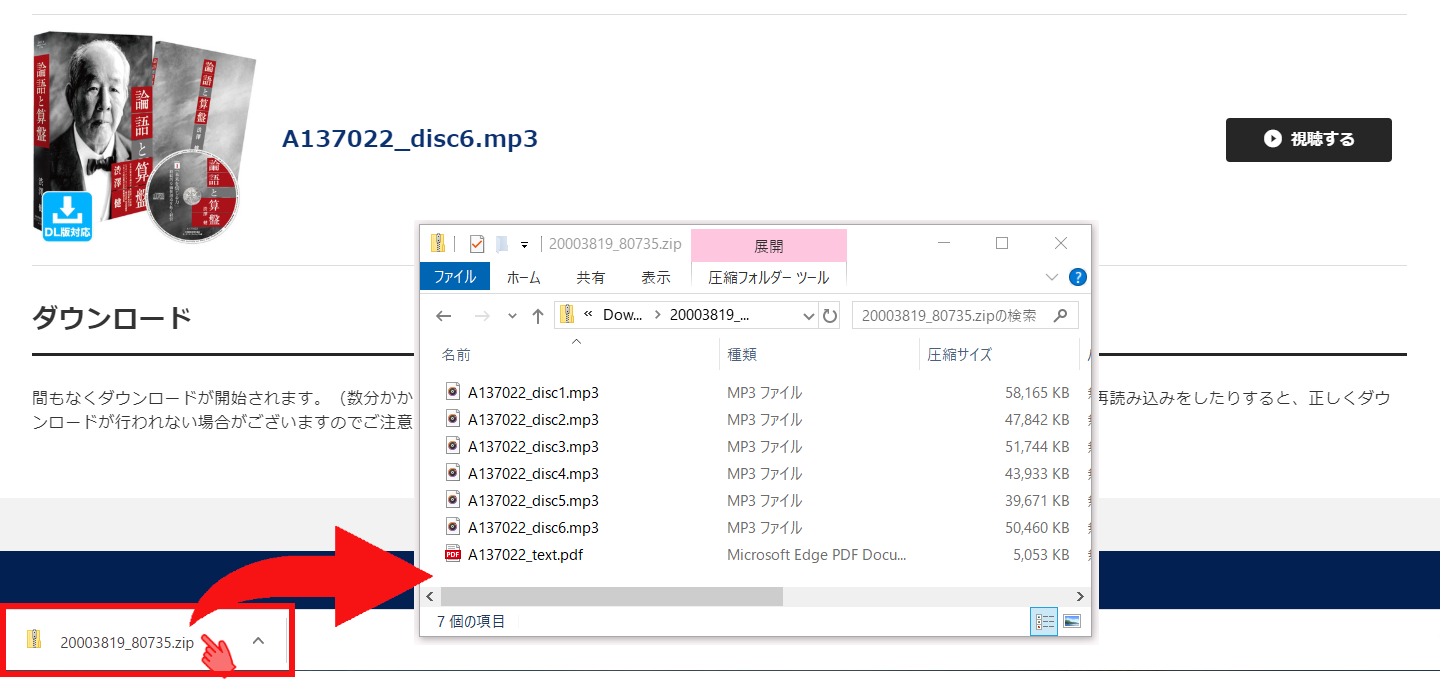Open the ファイル menu tab

(x=455, y=277)
